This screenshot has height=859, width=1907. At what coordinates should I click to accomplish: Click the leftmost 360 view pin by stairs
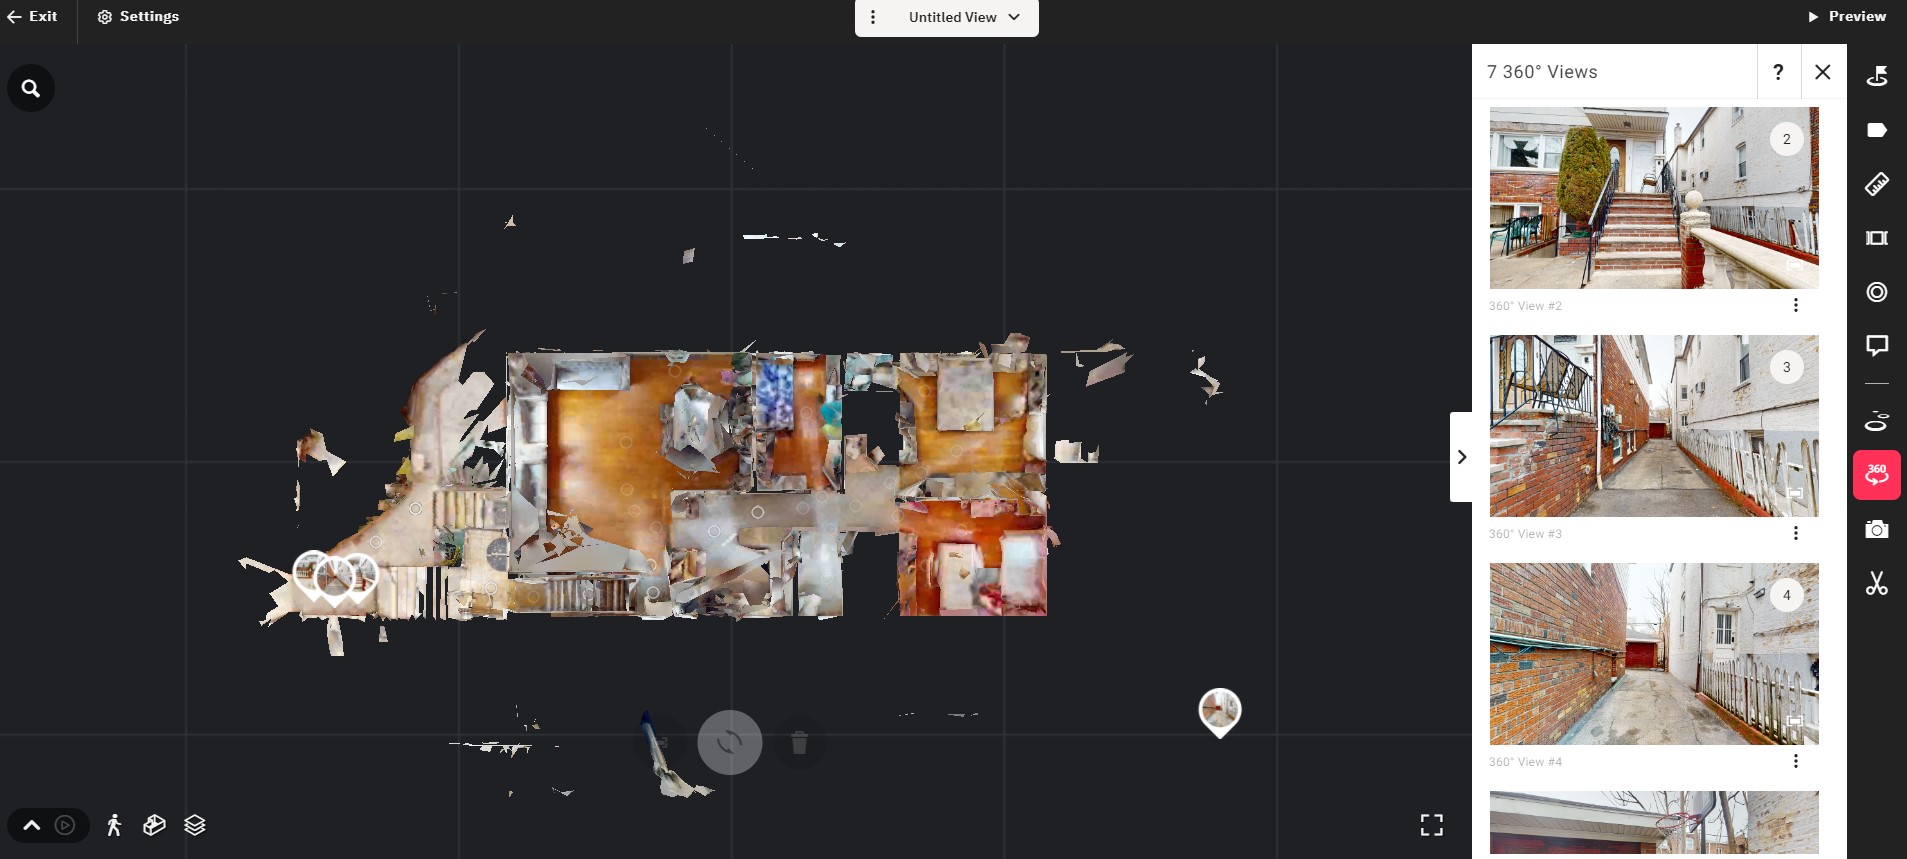tap(312, 575)
